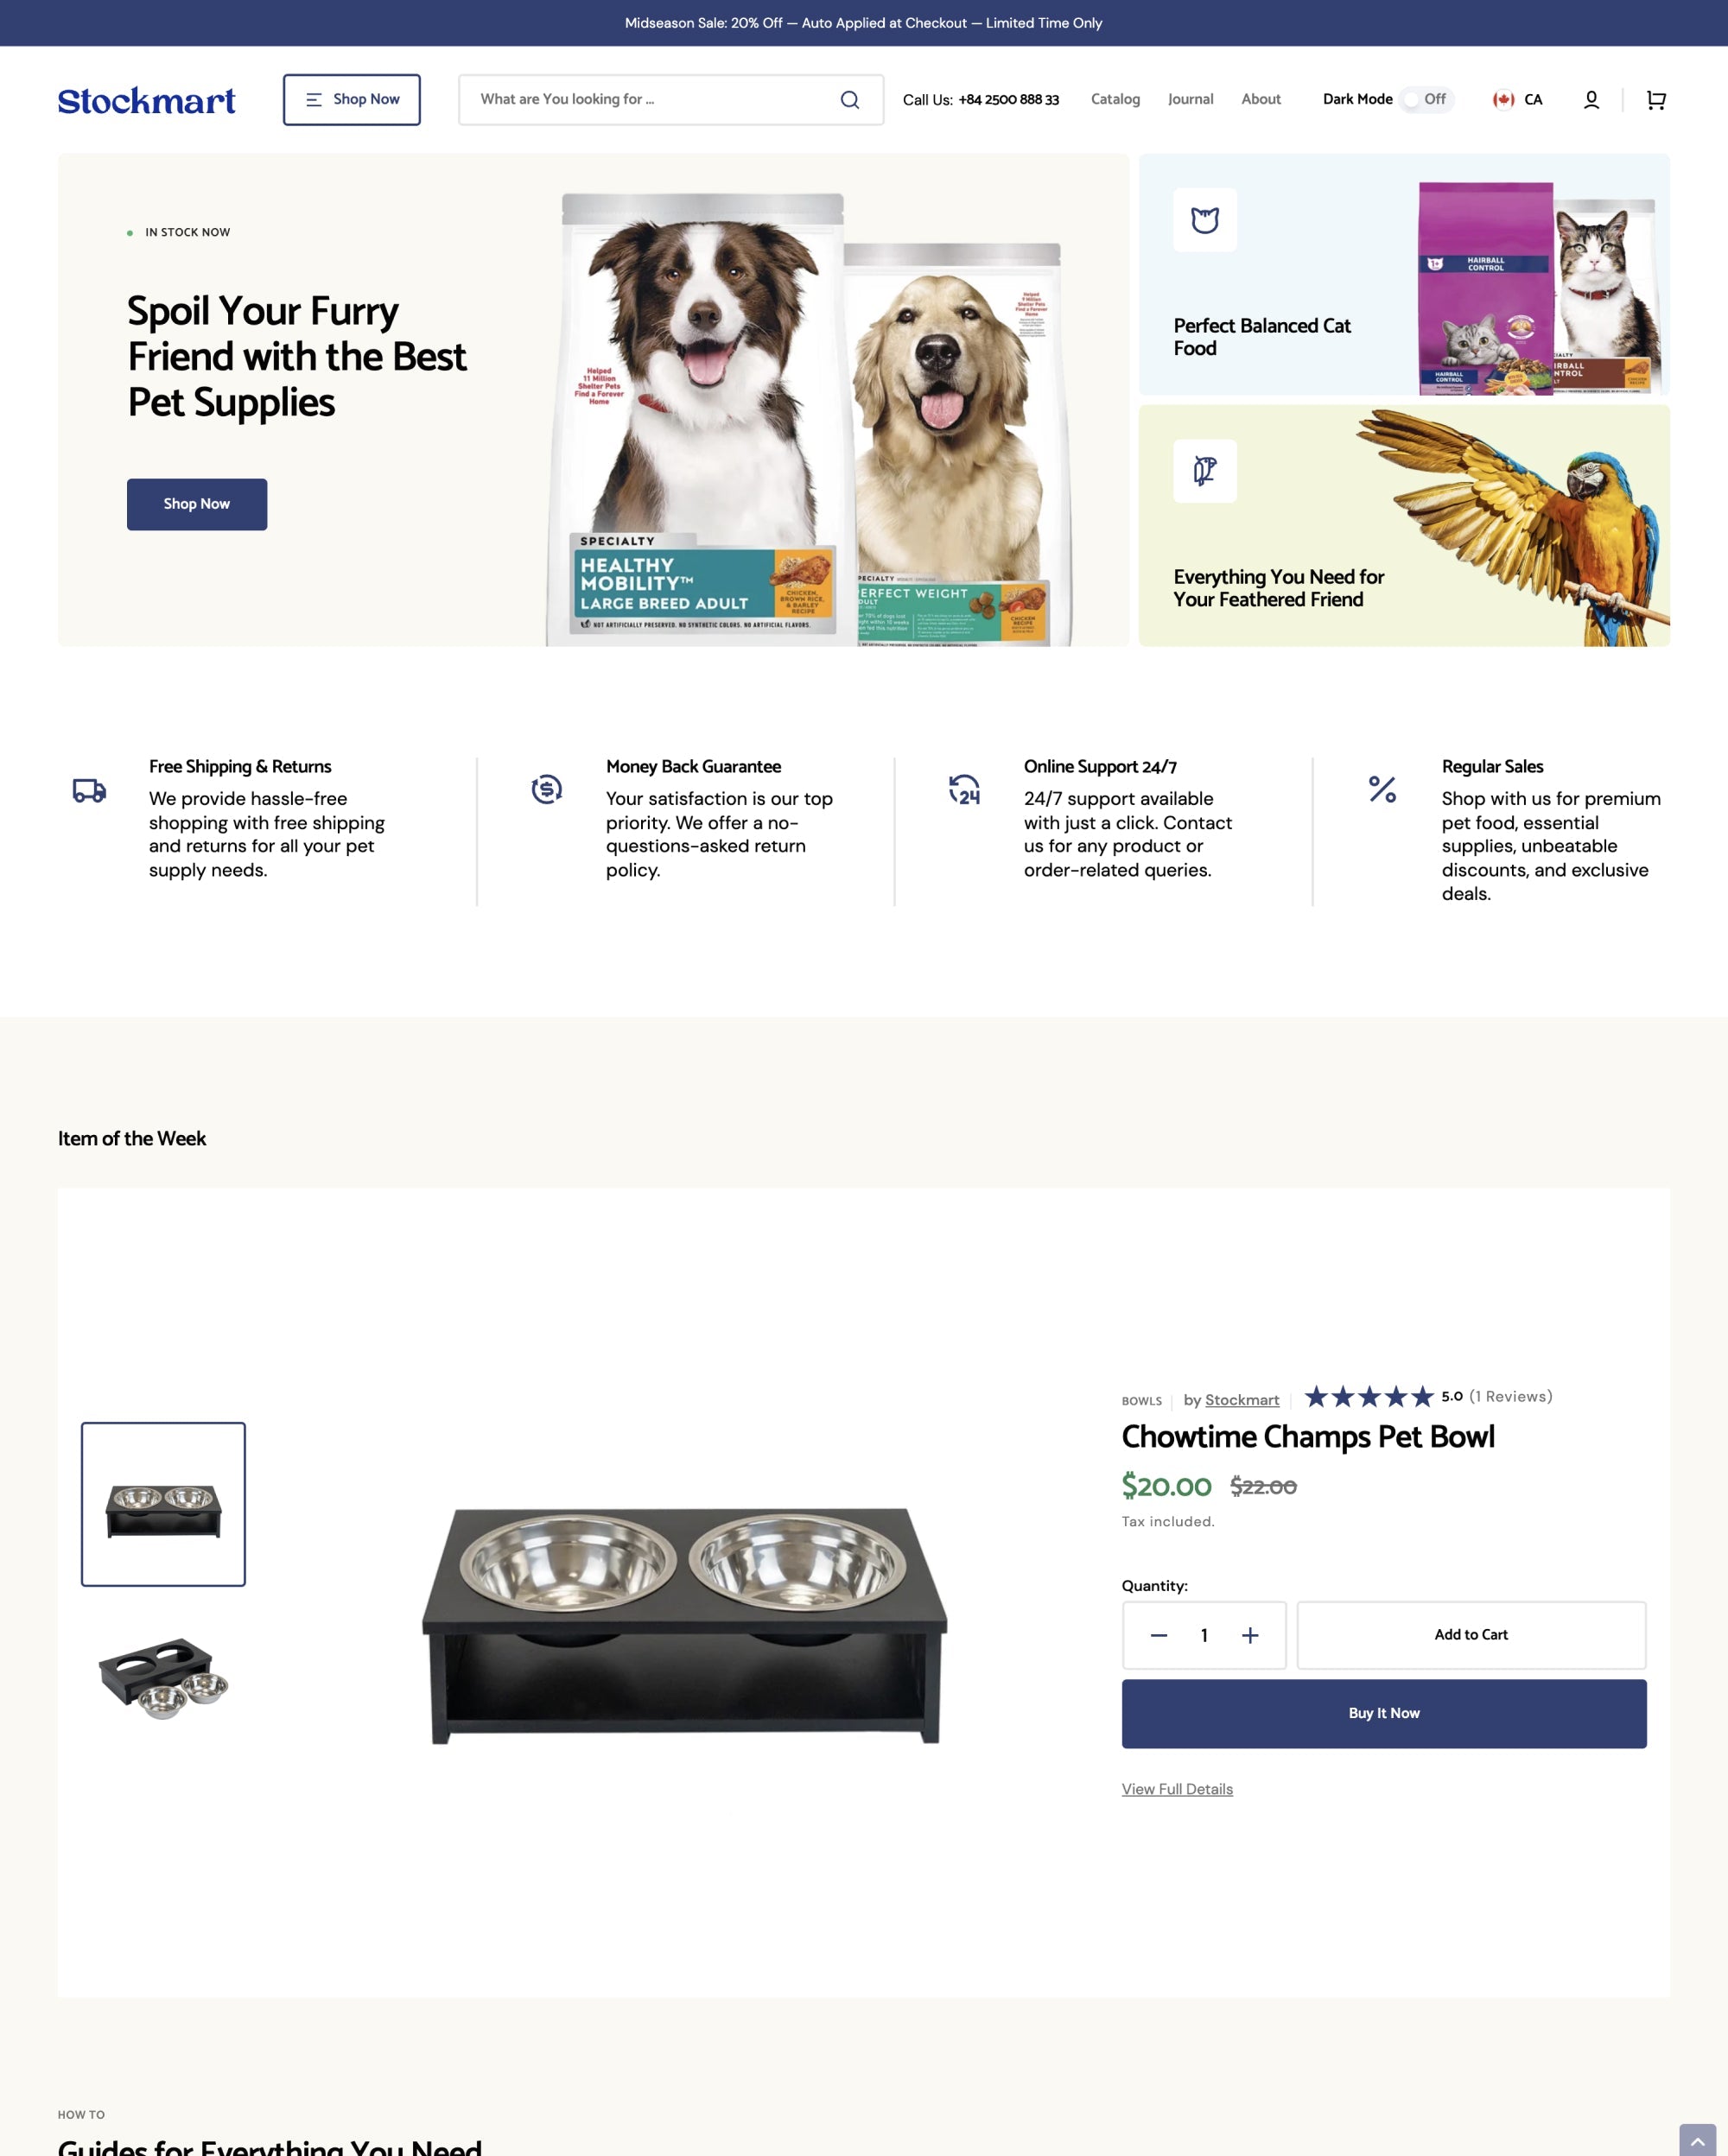Viewport: 1728px width, 2156px height.
Task: Open the Catalog dropdown navigation
Action: [1116, 98]
